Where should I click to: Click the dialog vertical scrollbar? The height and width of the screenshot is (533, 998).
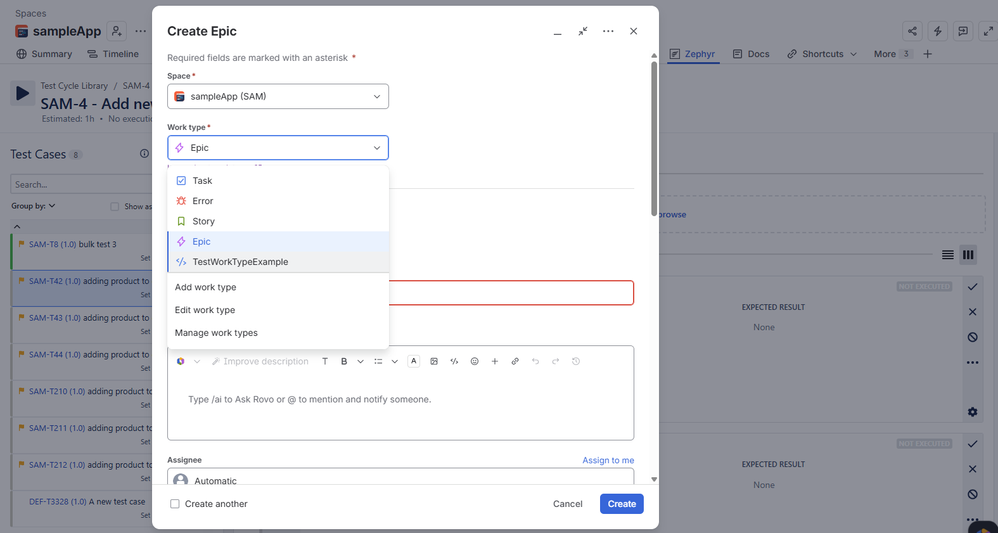[654, 137]
